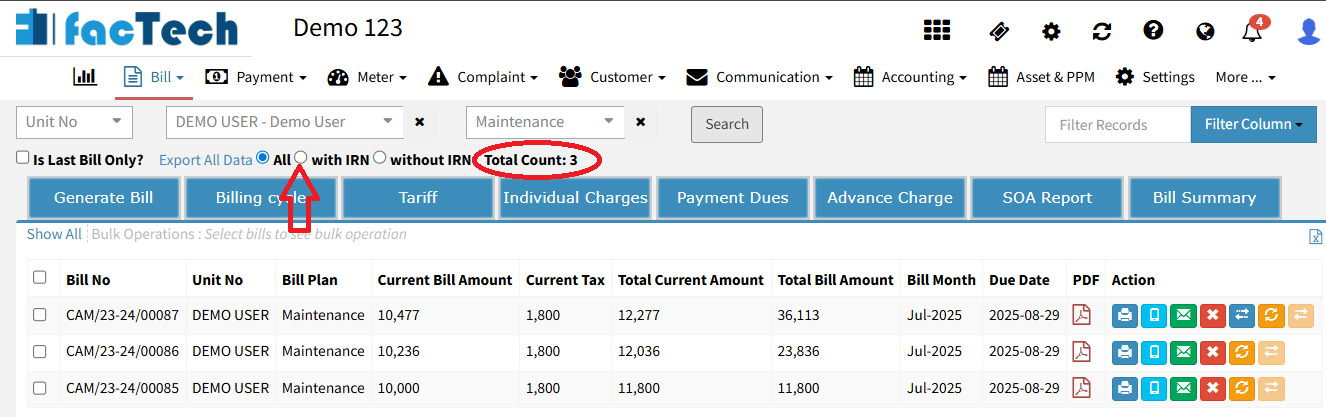Print bill CAM/23-24/00086

pyautogui.click(x=1125, y=352)
